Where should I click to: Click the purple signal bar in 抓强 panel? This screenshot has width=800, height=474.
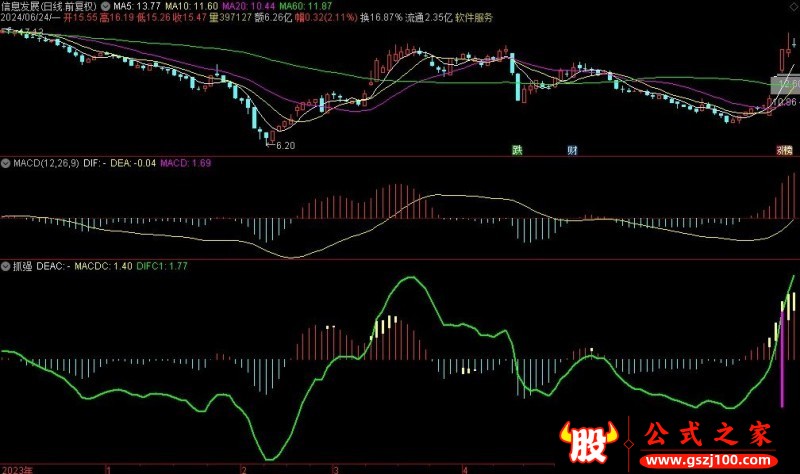(x=782, y=358)
